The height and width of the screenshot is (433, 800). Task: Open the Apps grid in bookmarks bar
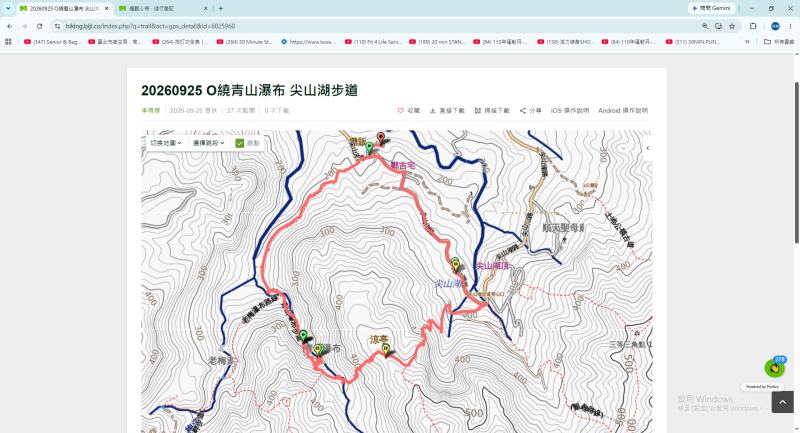tap(8, 42)
